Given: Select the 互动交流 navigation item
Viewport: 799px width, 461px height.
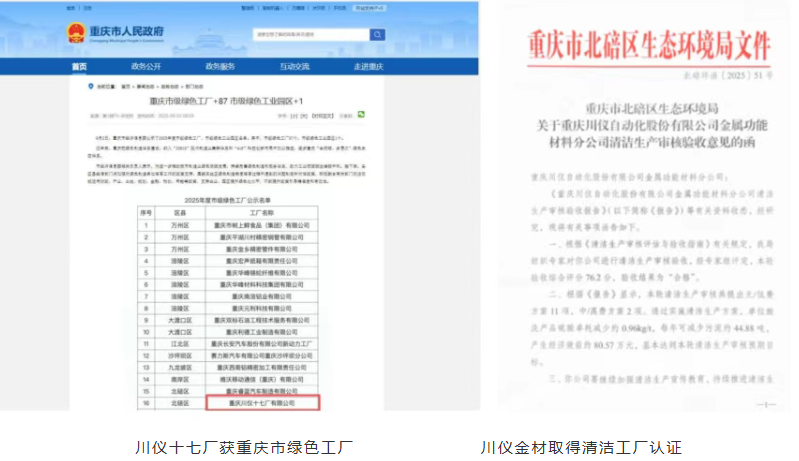Looking at the screenshot, I should pyautogui.click(x=295, y=66).
